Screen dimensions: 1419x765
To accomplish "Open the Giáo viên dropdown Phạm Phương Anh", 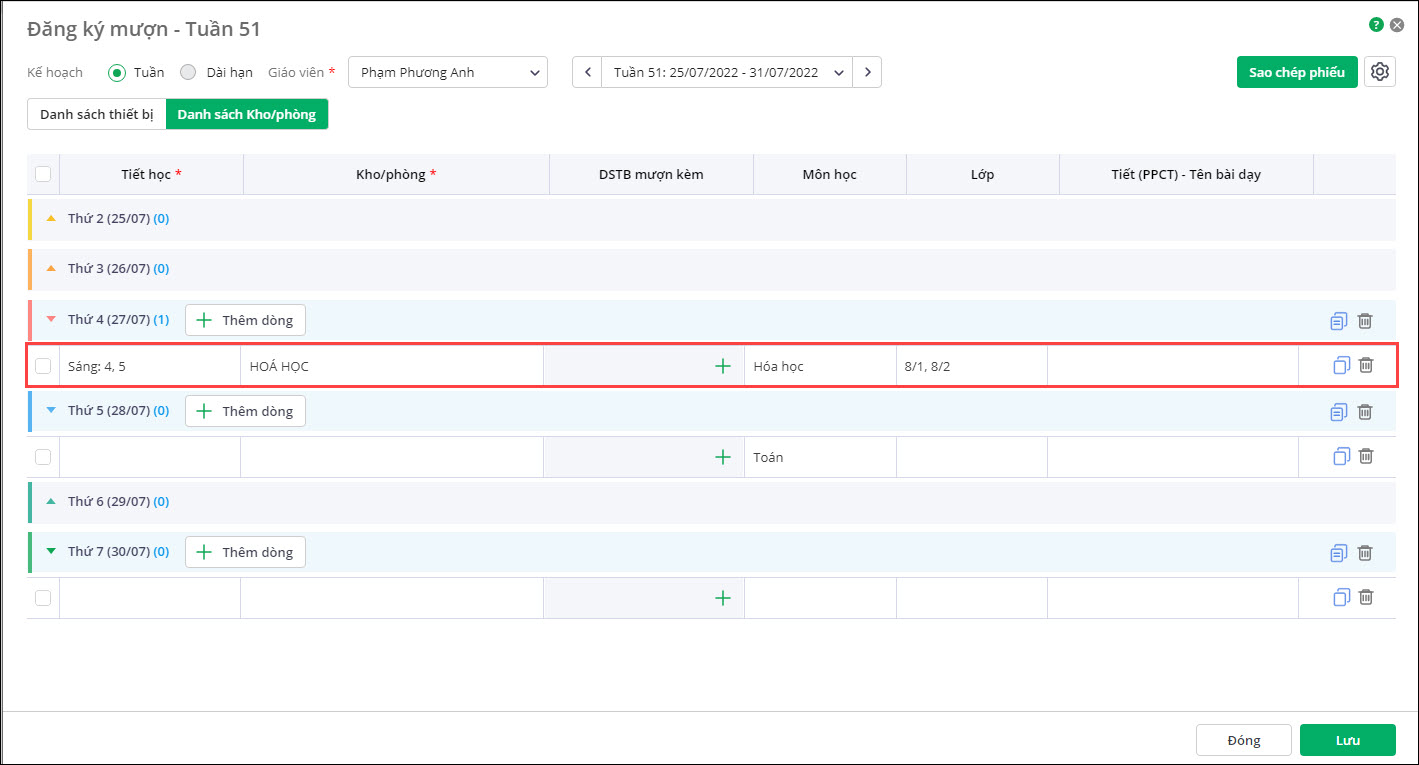I will click(x=447, y=72).
